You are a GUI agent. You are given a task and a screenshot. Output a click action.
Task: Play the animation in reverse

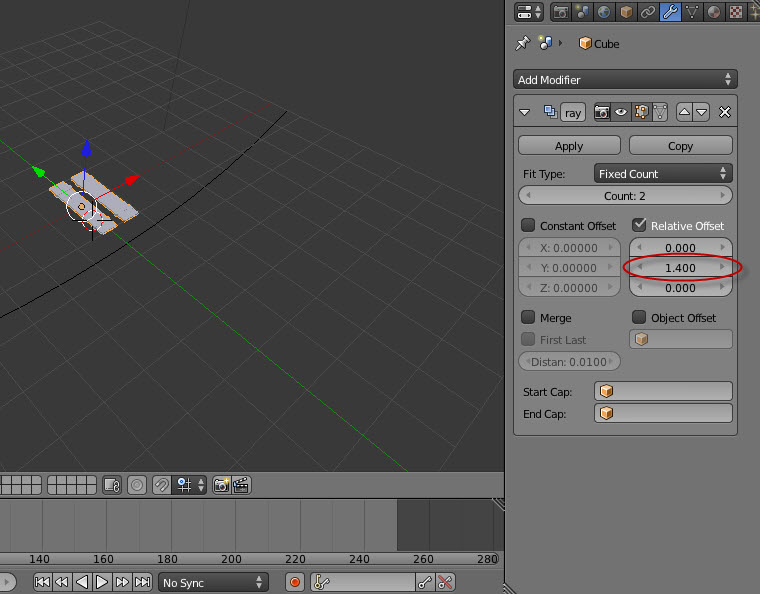pyautogui.click(x=82, y=582)
